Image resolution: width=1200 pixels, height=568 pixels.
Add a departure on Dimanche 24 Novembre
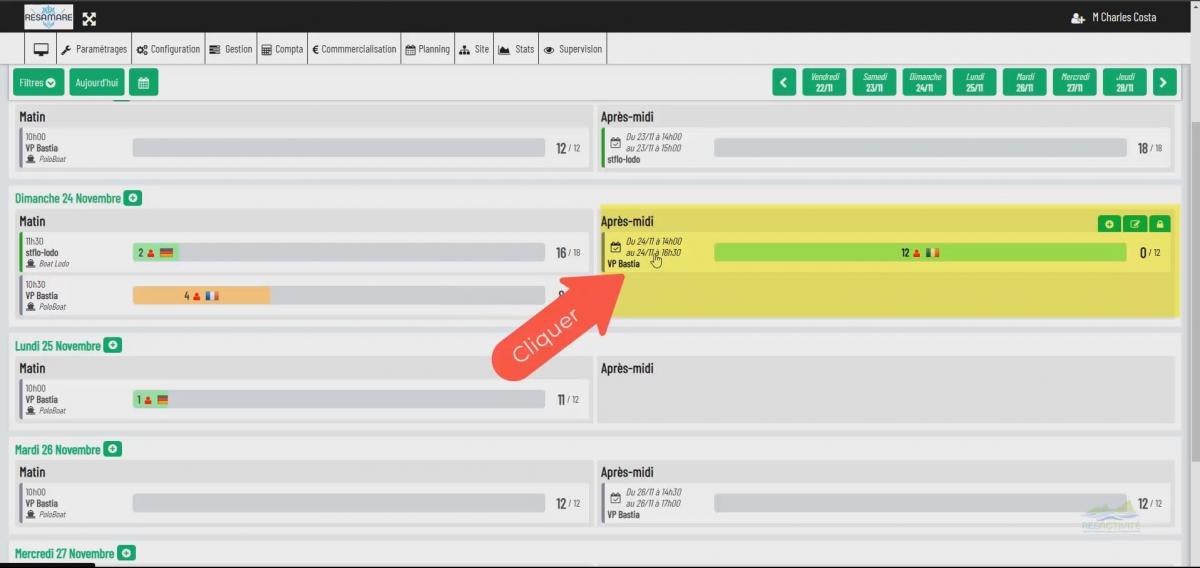tap(133, 198)
